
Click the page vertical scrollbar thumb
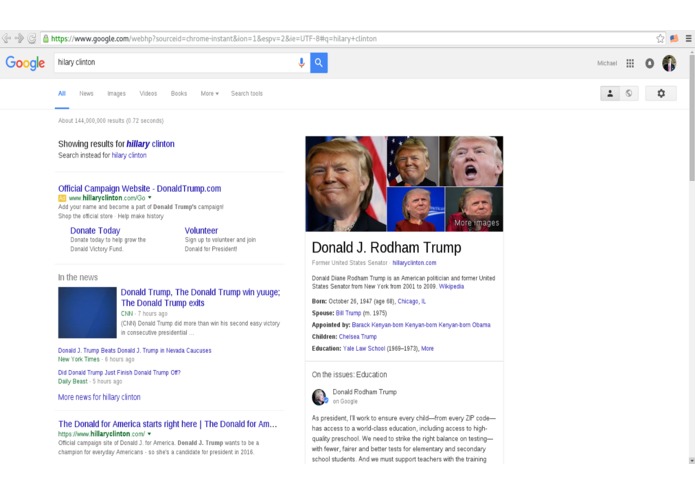coord(691,117)
